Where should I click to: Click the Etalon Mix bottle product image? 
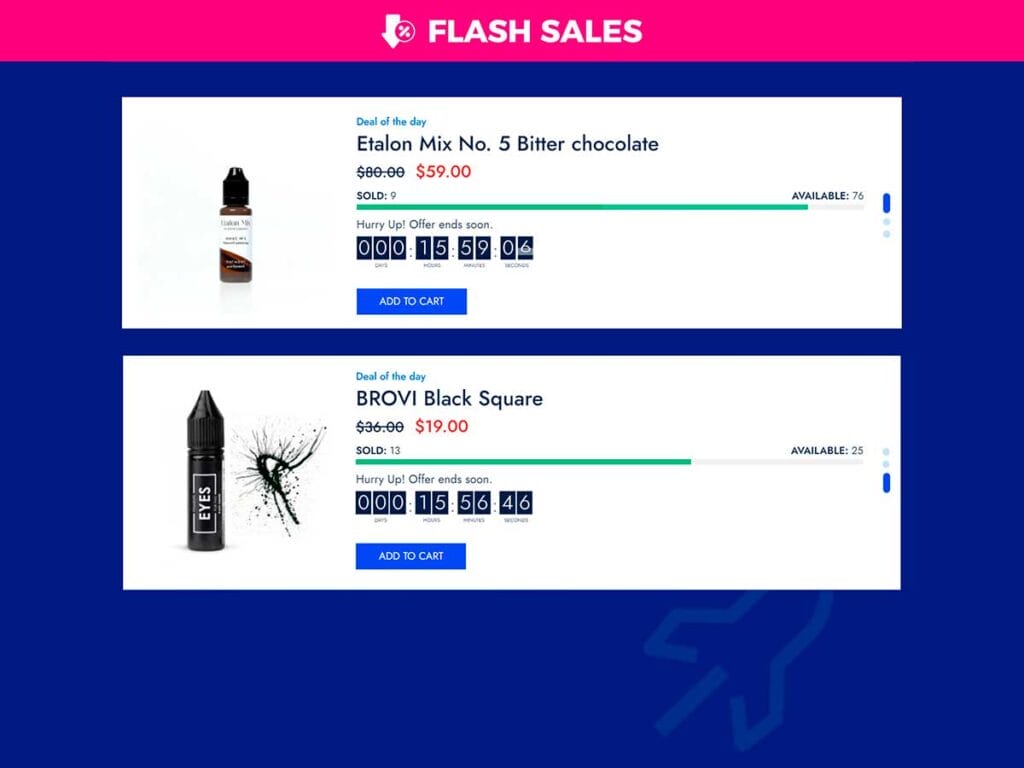(x=236, y=225)
